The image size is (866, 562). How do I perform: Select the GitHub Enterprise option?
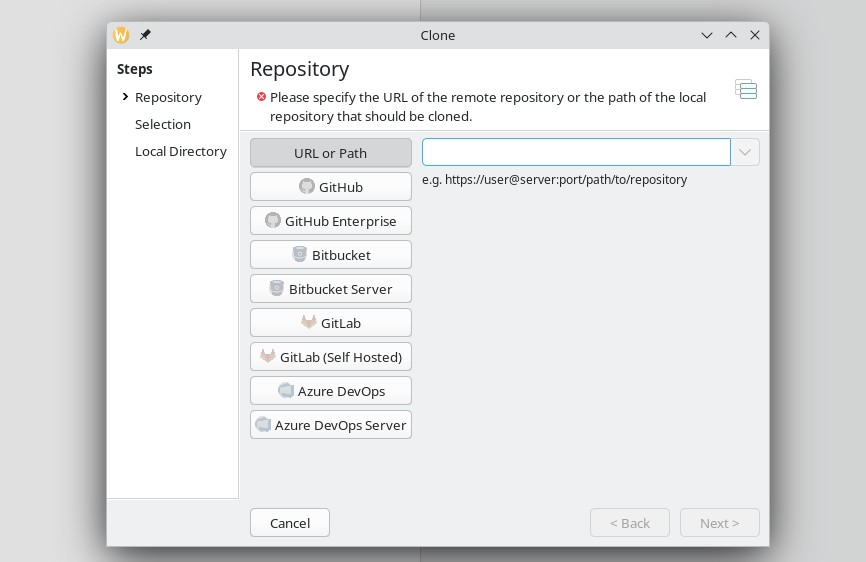click(x=331, y=221)
